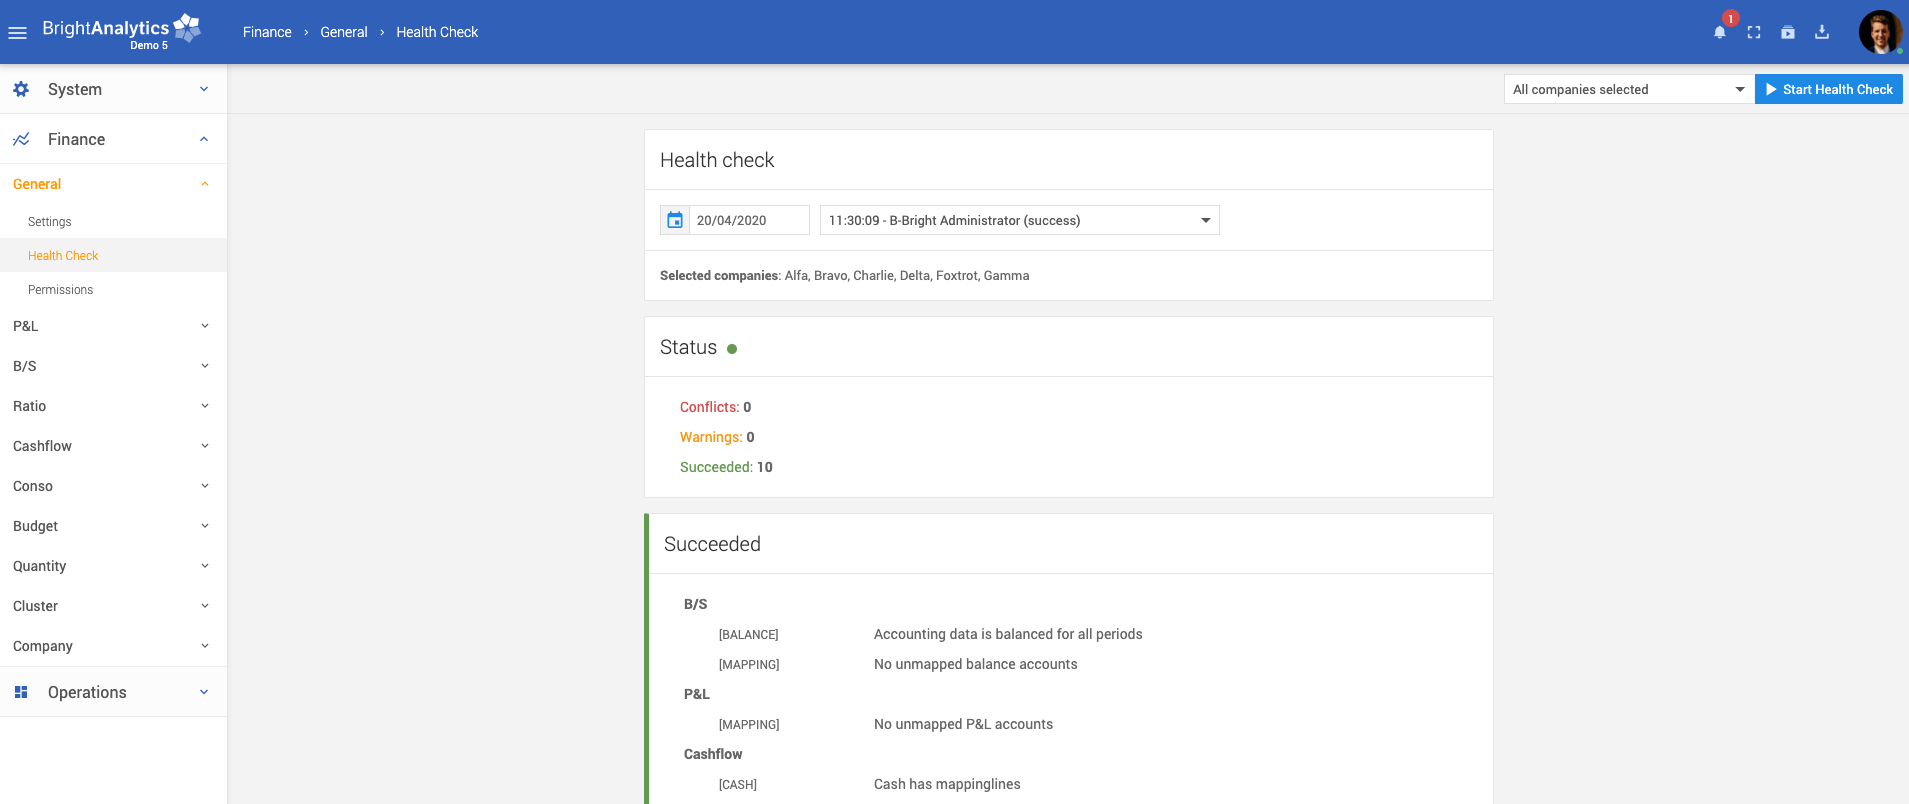
Task: Open the hamburger navigation menu
Action: [17, 33]
